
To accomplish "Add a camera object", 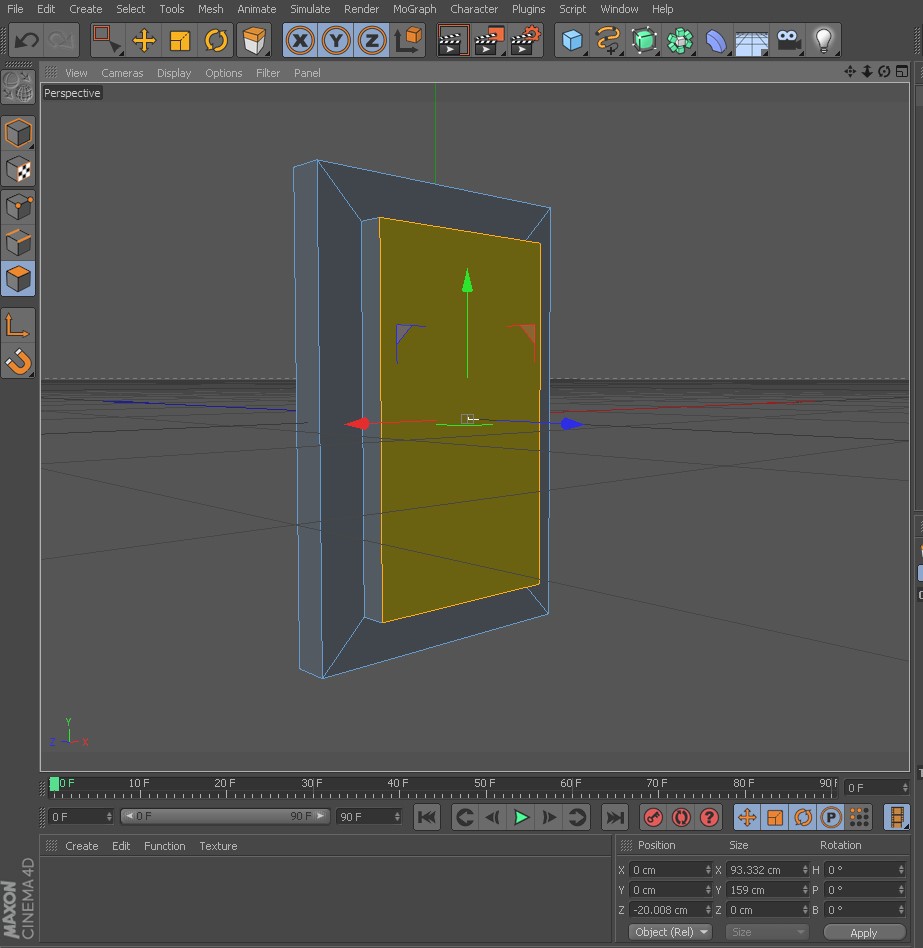I will [788, 41].
